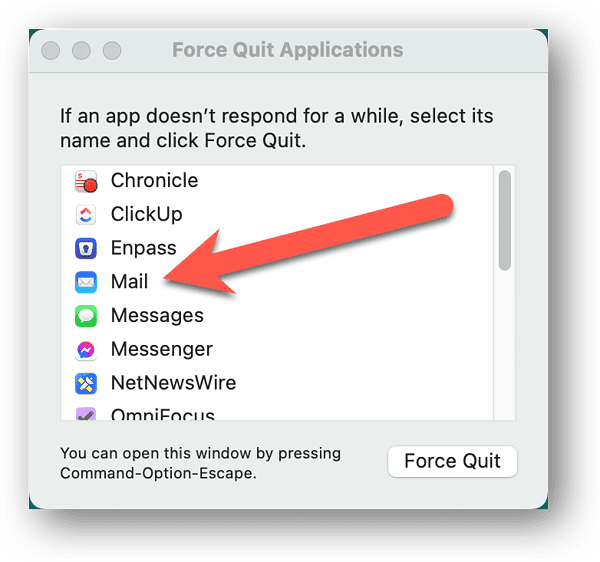Image resolution: width=600 pixels, height=562 pixels.
Task: Choose Enpass from the list
Action: (x=143, y=248)
